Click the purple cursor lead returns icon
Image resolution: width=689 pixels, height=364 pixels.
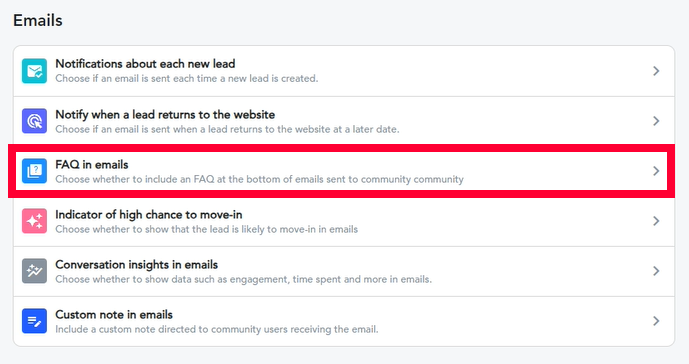click(x=34, y=121)
